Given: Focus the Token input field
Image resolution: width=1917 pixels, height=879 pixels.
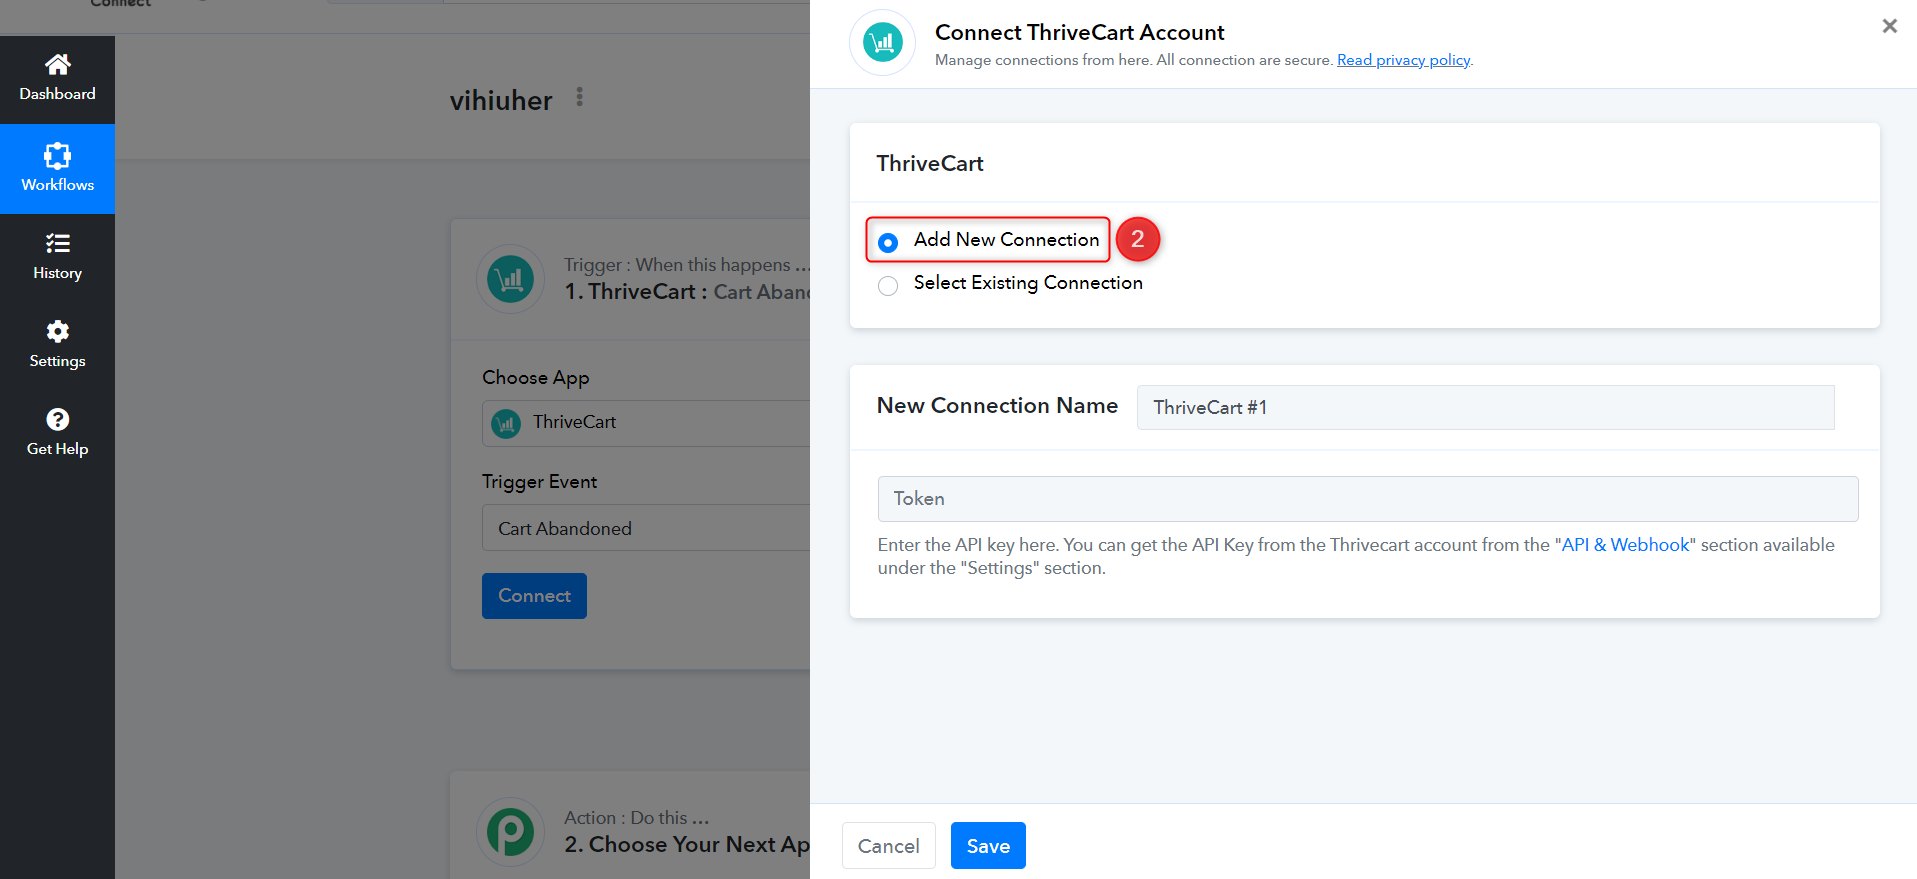Looking at the screenshot, I should tap(1368, 499).
